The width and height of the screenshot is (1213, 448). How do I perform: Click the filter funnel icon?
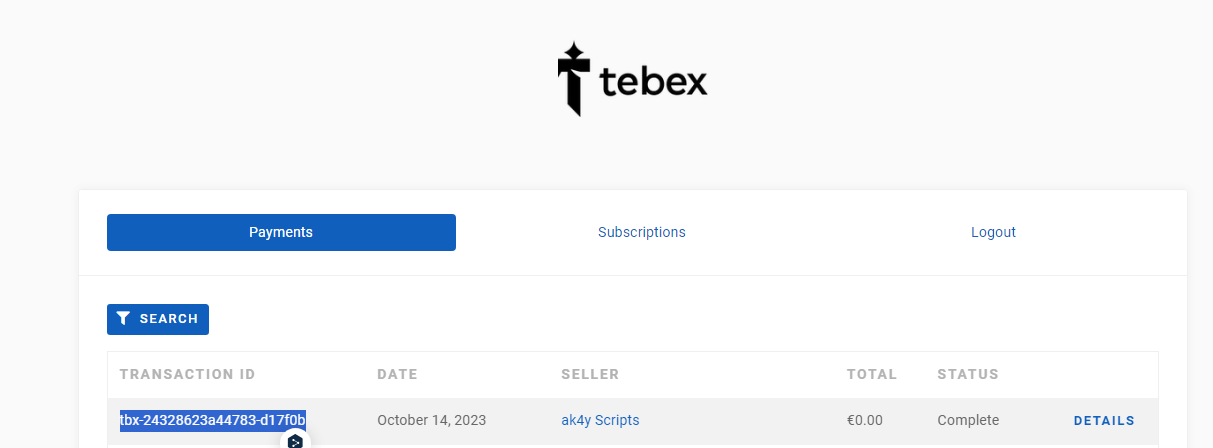[x=123, y=319]
